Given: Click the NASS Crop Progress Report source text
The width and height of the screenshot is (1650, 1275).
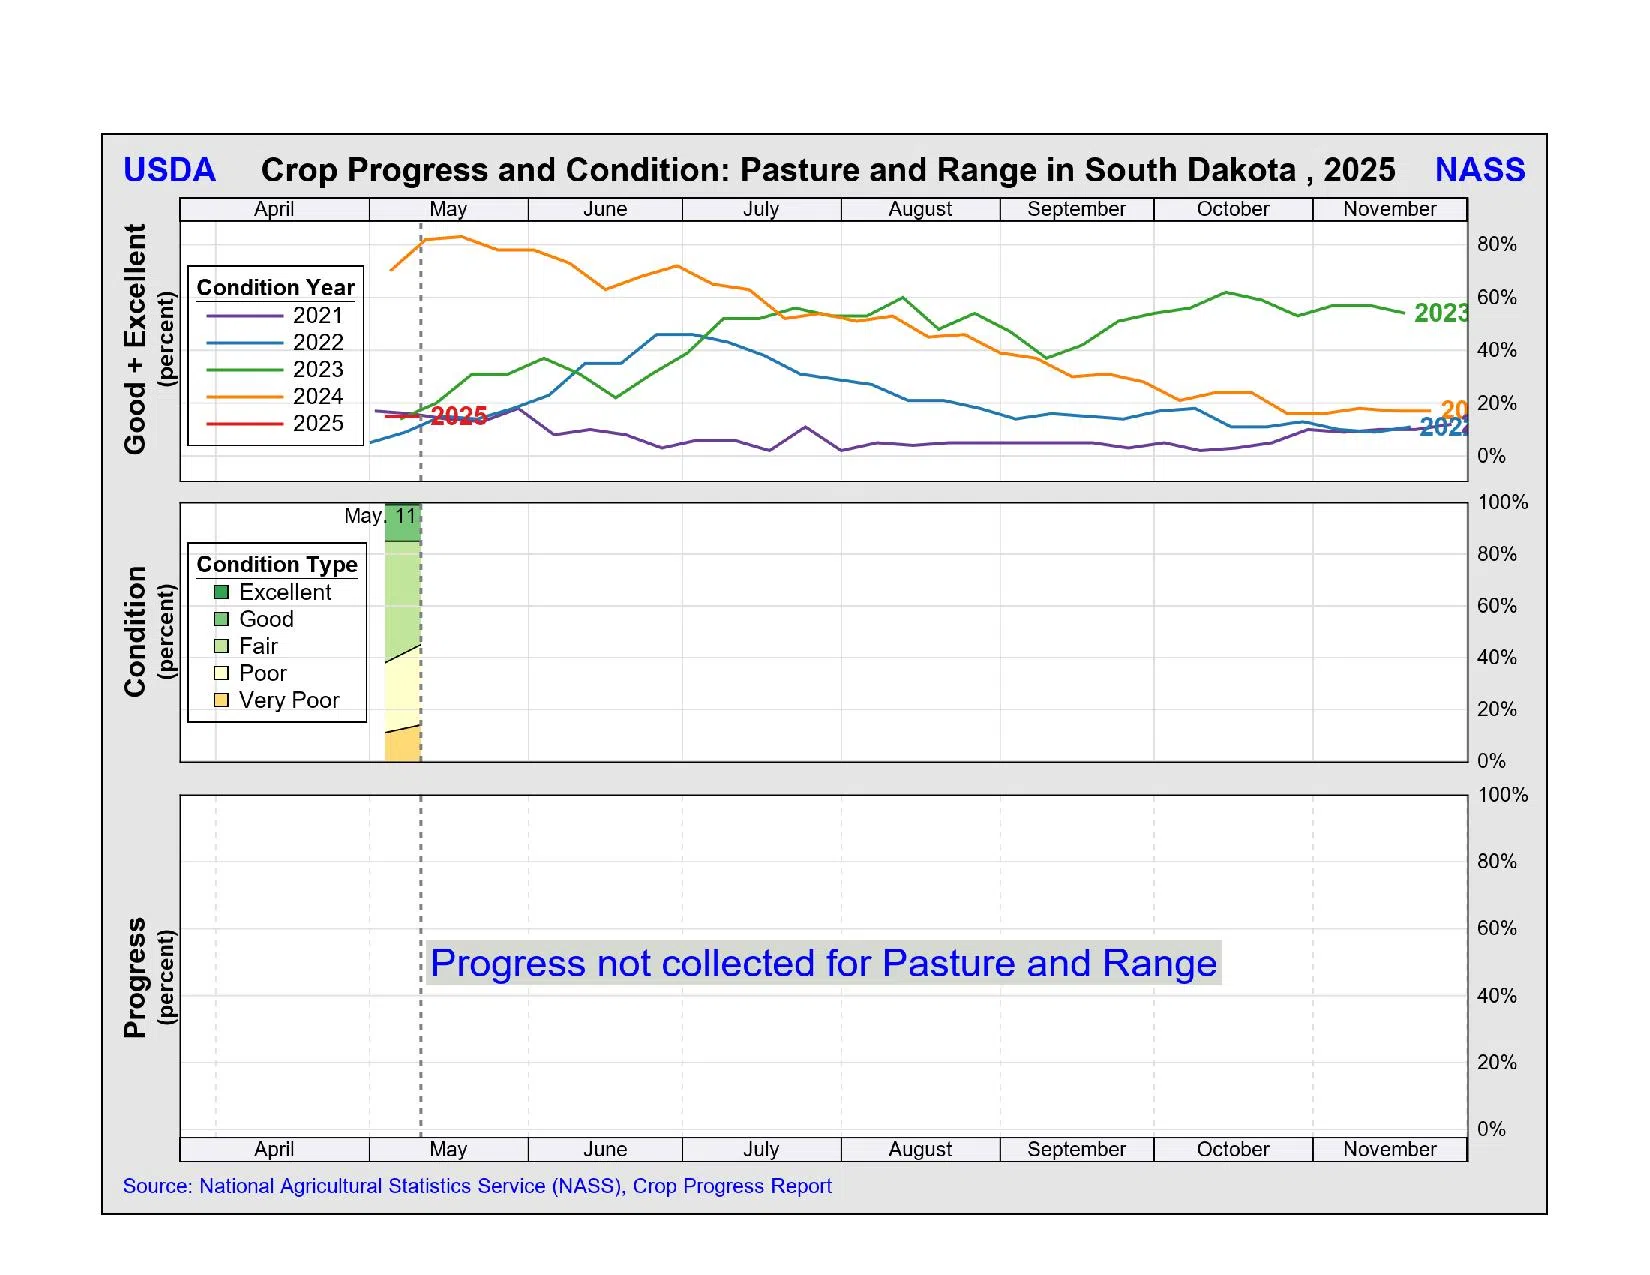Looking at the screenshot, I should (477, 1186).
